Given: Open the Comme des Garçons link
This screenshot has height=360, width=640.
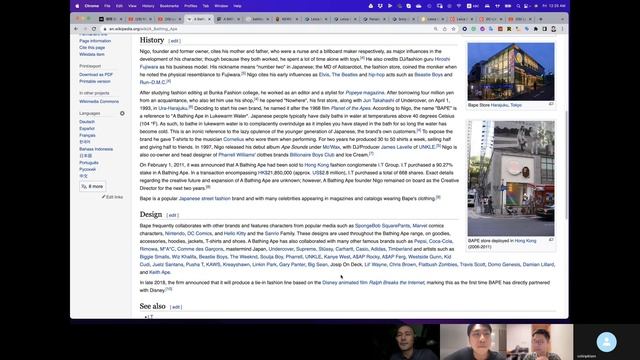Looking at the screenshot, I should (x=200, y=249).
